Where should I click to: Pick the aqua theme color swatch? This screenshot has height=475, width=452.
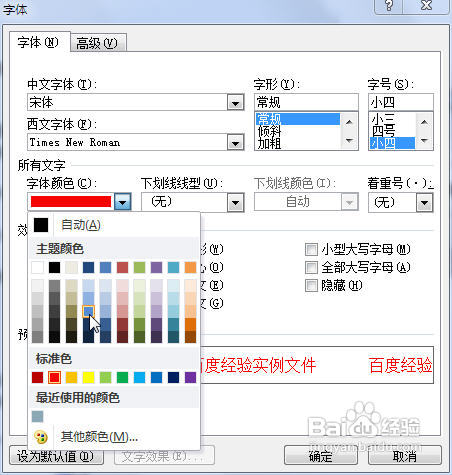173,267
